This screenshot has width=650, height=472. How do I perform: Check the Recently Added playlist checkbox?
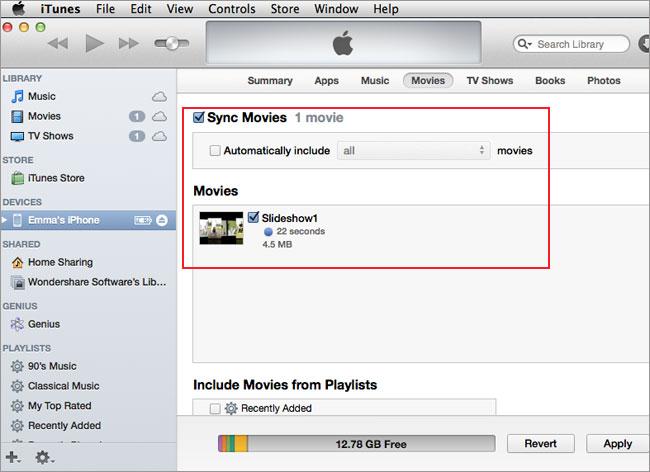coord(215,409)
